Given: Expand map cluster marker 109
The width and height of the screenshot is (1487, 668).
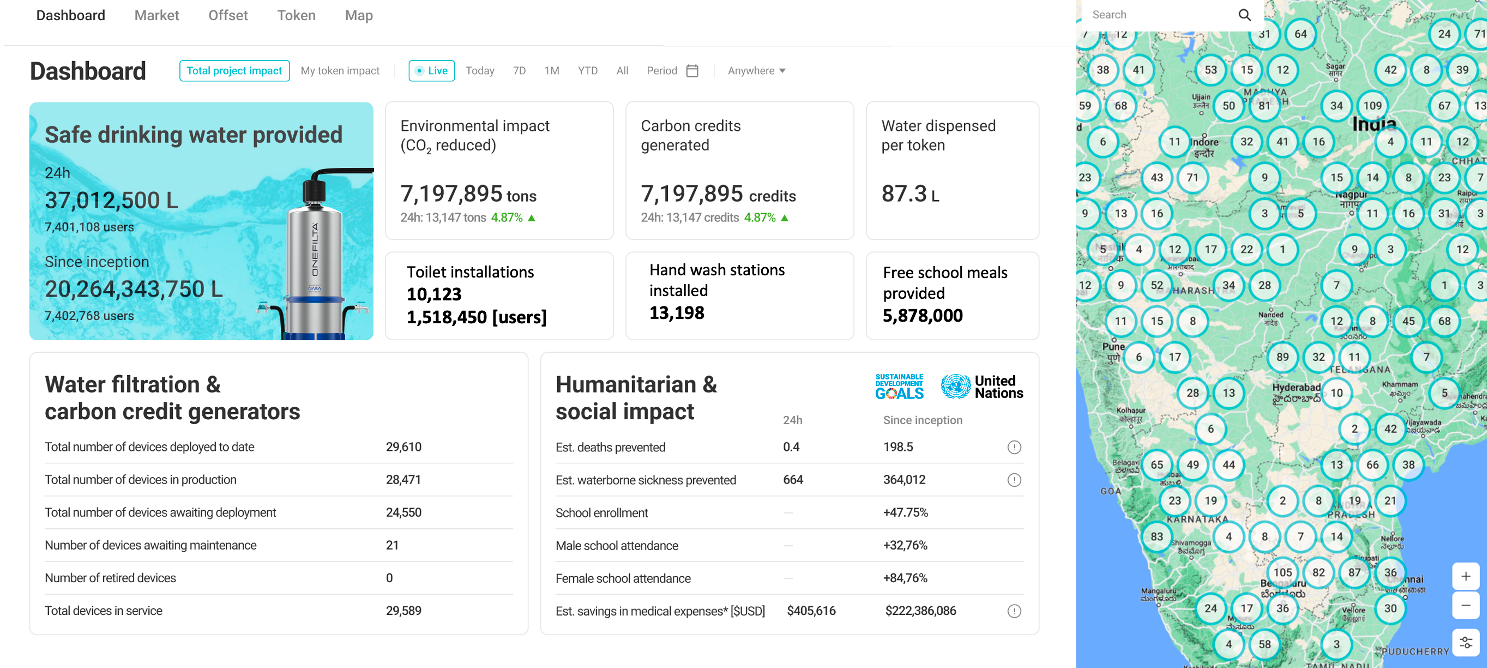Looking at the screenshot, I should point(1372,106).
